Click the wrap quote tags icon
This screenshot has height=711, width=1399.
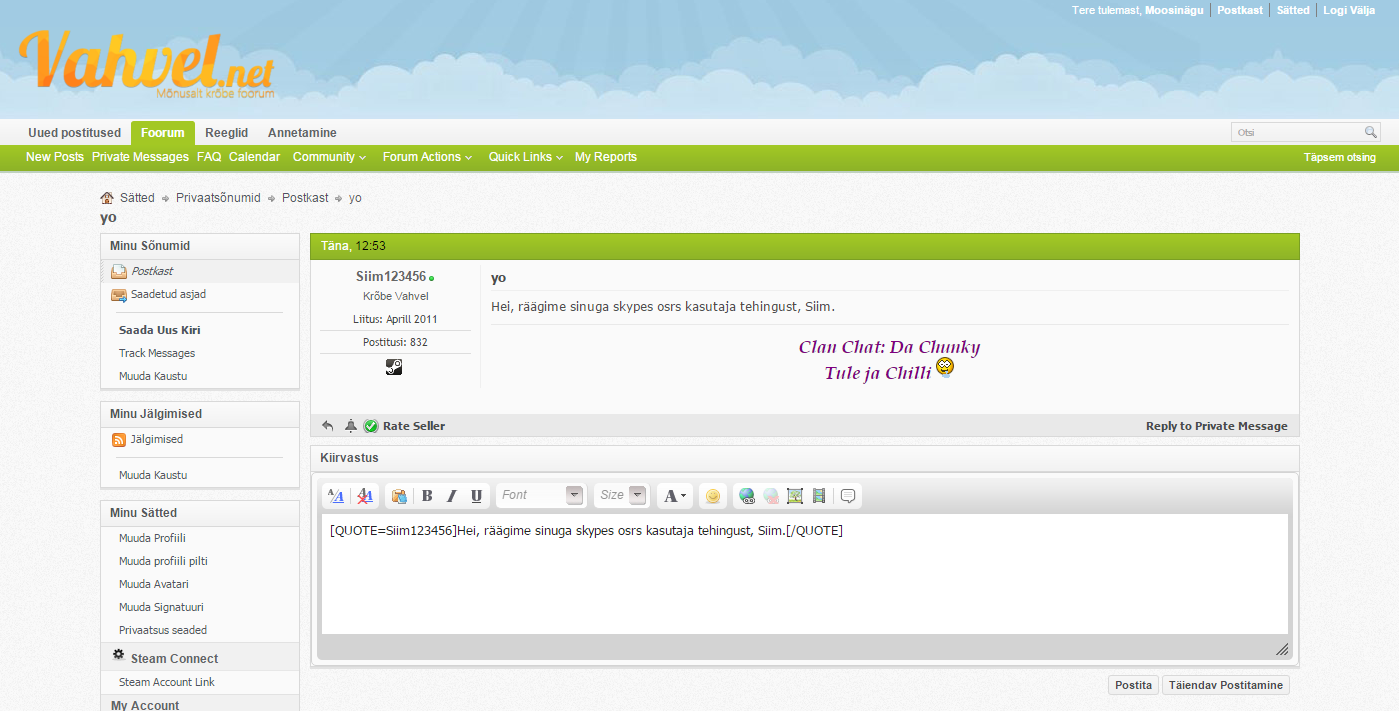point(848,496)
